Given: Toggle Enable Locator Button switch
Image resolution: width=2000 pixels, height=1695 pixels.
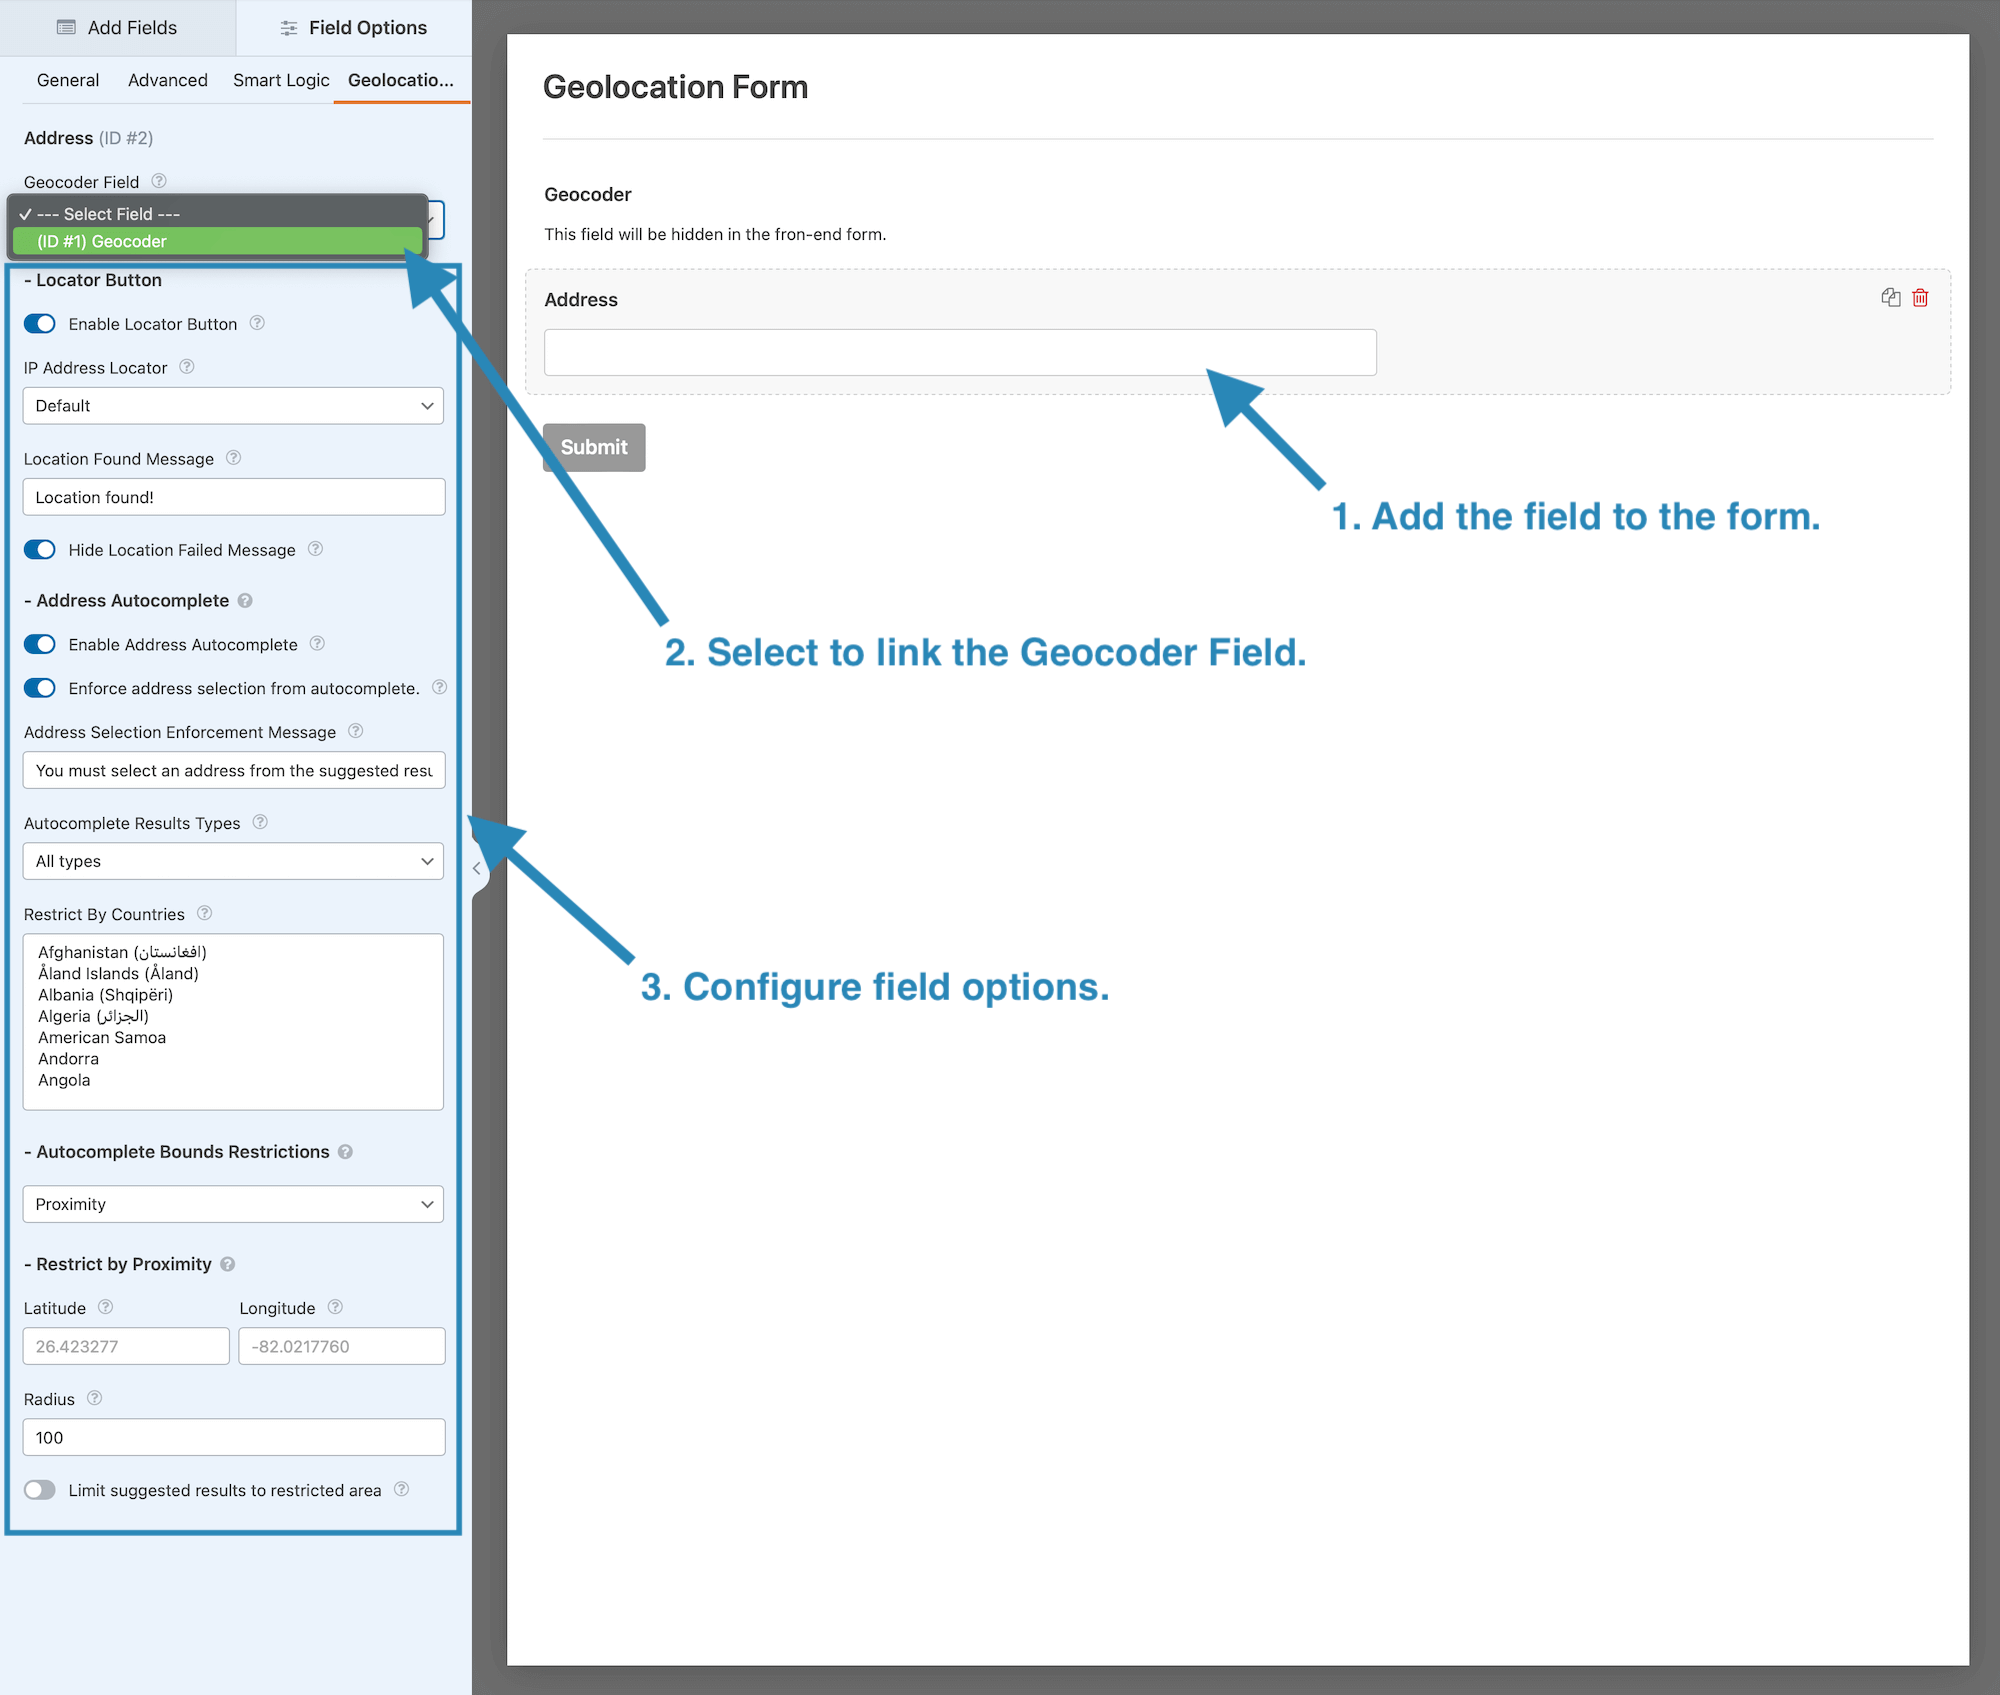Looking at the screenshot, I should click(x=40, y=324).
